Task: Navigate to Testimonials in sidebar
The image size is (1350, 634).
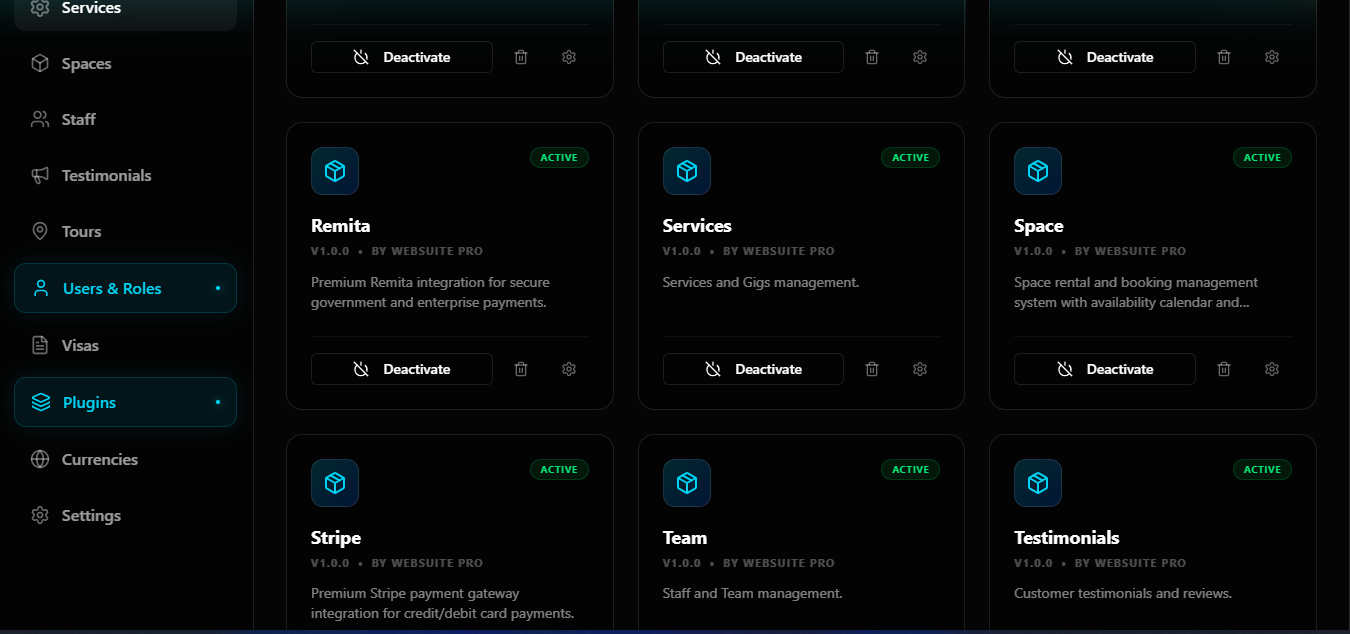Action: (x=106, y=175)
